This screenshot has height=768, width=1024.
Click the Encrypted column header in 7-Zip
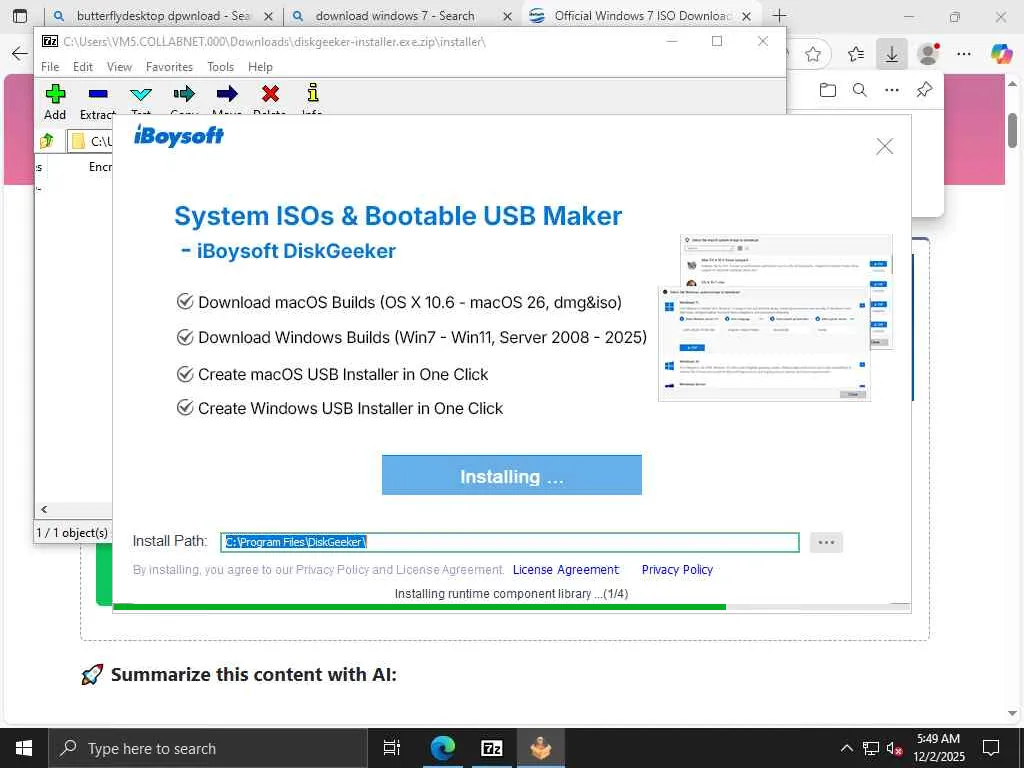[100, 167]
